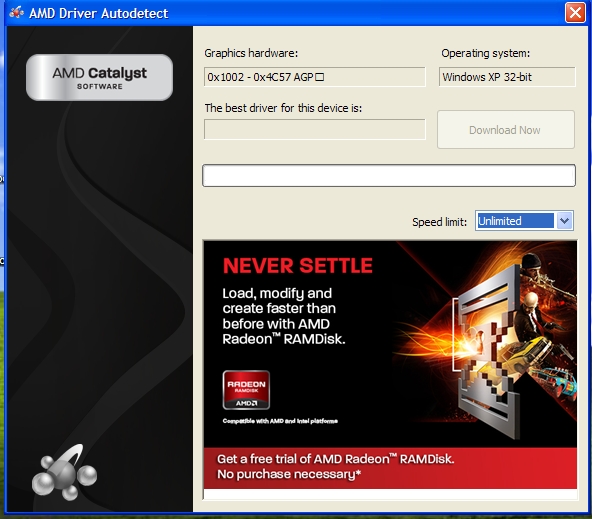Click the Get a free trial RAMDisk link
The height and width of the screenshot is (519, 592).
pos(335,466)
